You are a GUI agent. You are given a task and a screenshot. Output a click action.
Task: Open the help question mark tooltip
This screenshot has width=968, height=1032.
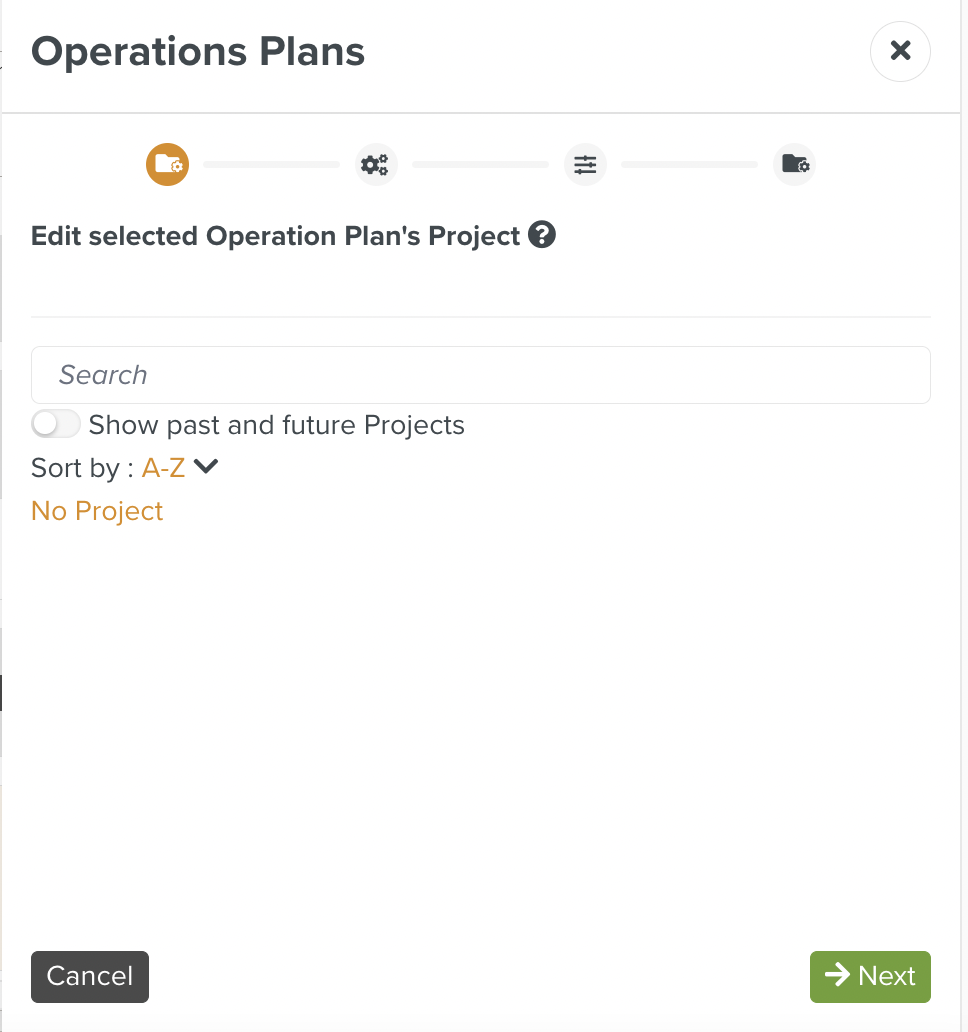coord(542,235)
